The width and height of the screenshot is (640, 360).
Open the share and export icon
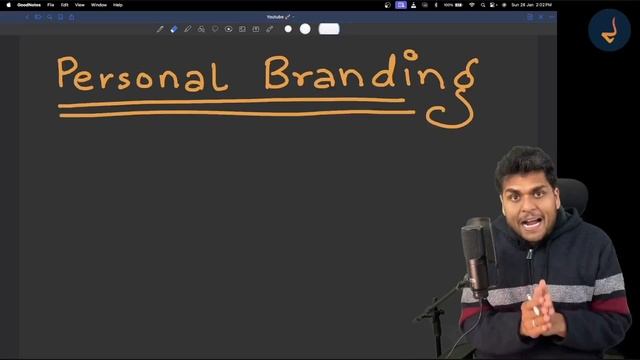click(x=72, y=17)
